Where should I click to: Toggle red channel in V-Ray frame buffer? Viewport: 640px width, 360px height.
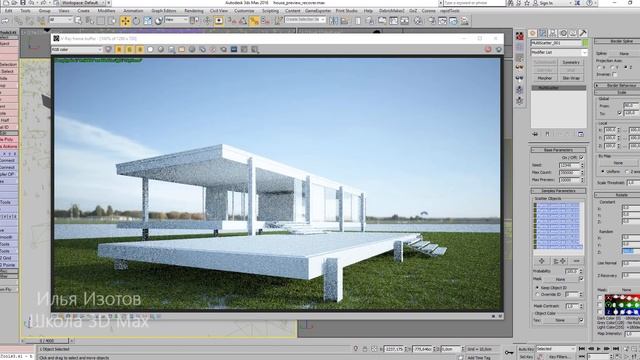(119, 49)
